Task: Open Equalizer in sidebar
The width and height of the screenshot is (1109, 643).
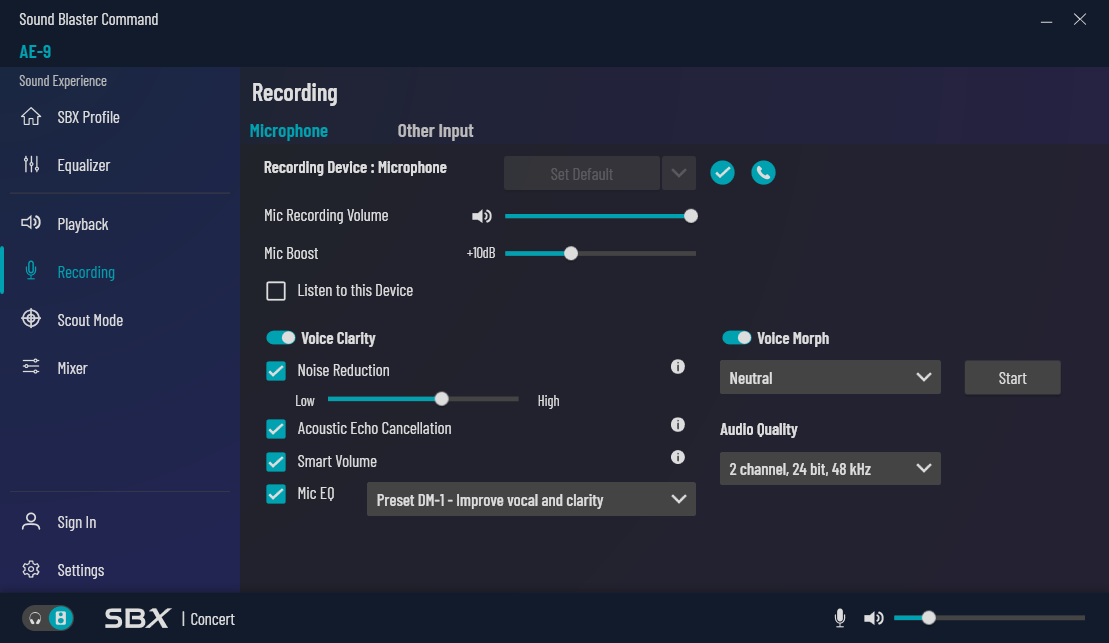Action: (x=83, y=166)
